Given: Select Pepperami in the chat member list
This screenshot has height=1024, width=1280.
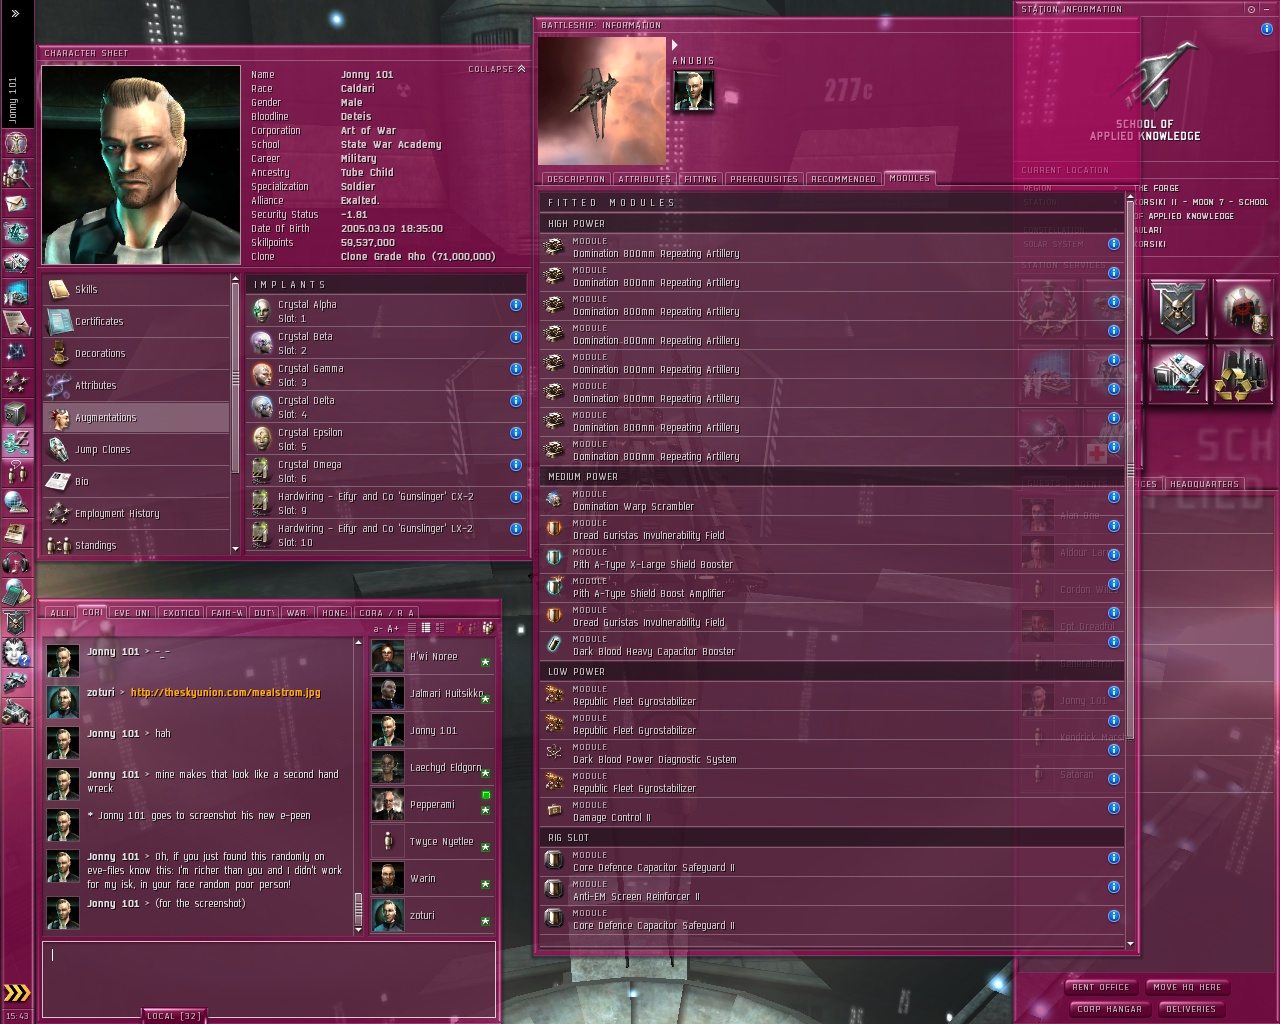Looking at the screenshot, I should click(x=432, y=804).
